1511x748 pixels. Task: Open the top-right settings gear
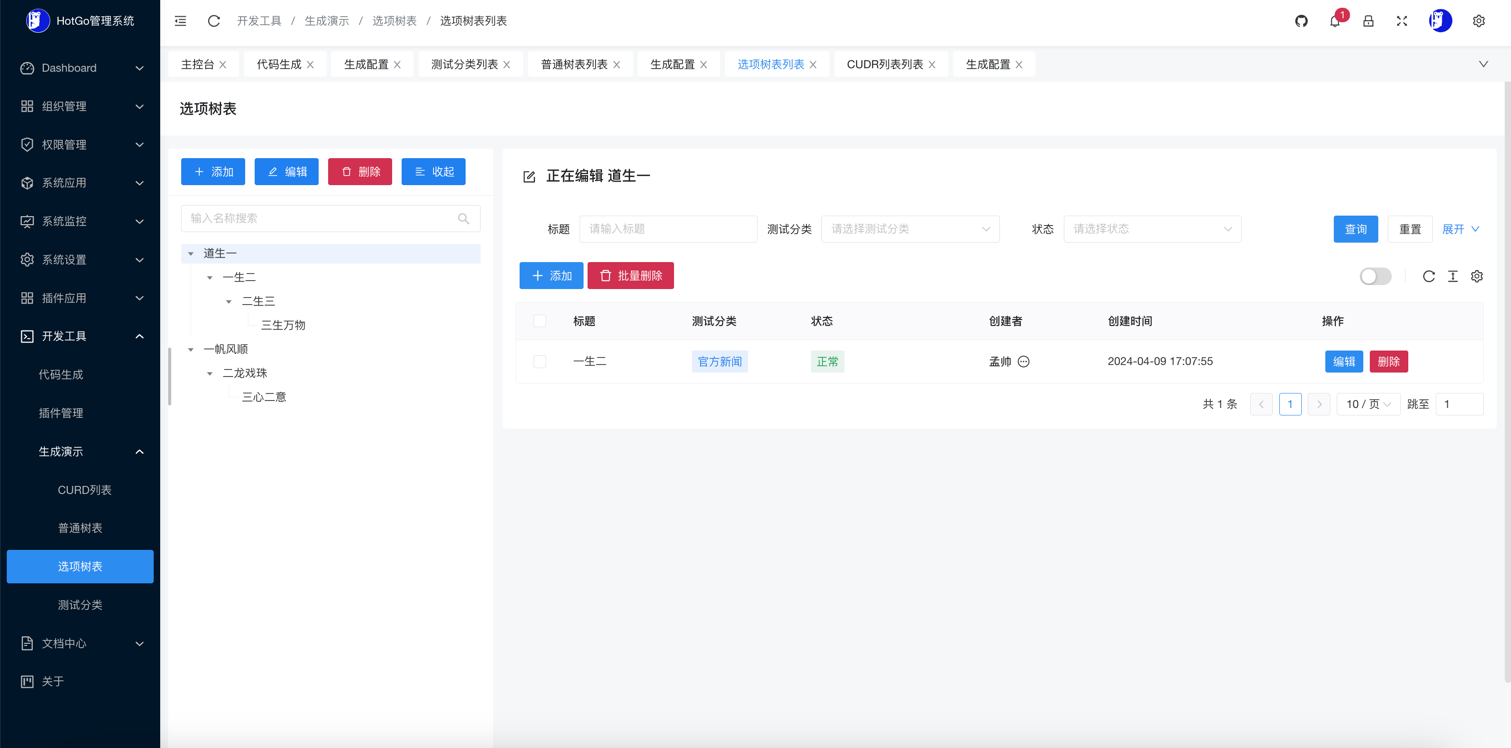1478,21
